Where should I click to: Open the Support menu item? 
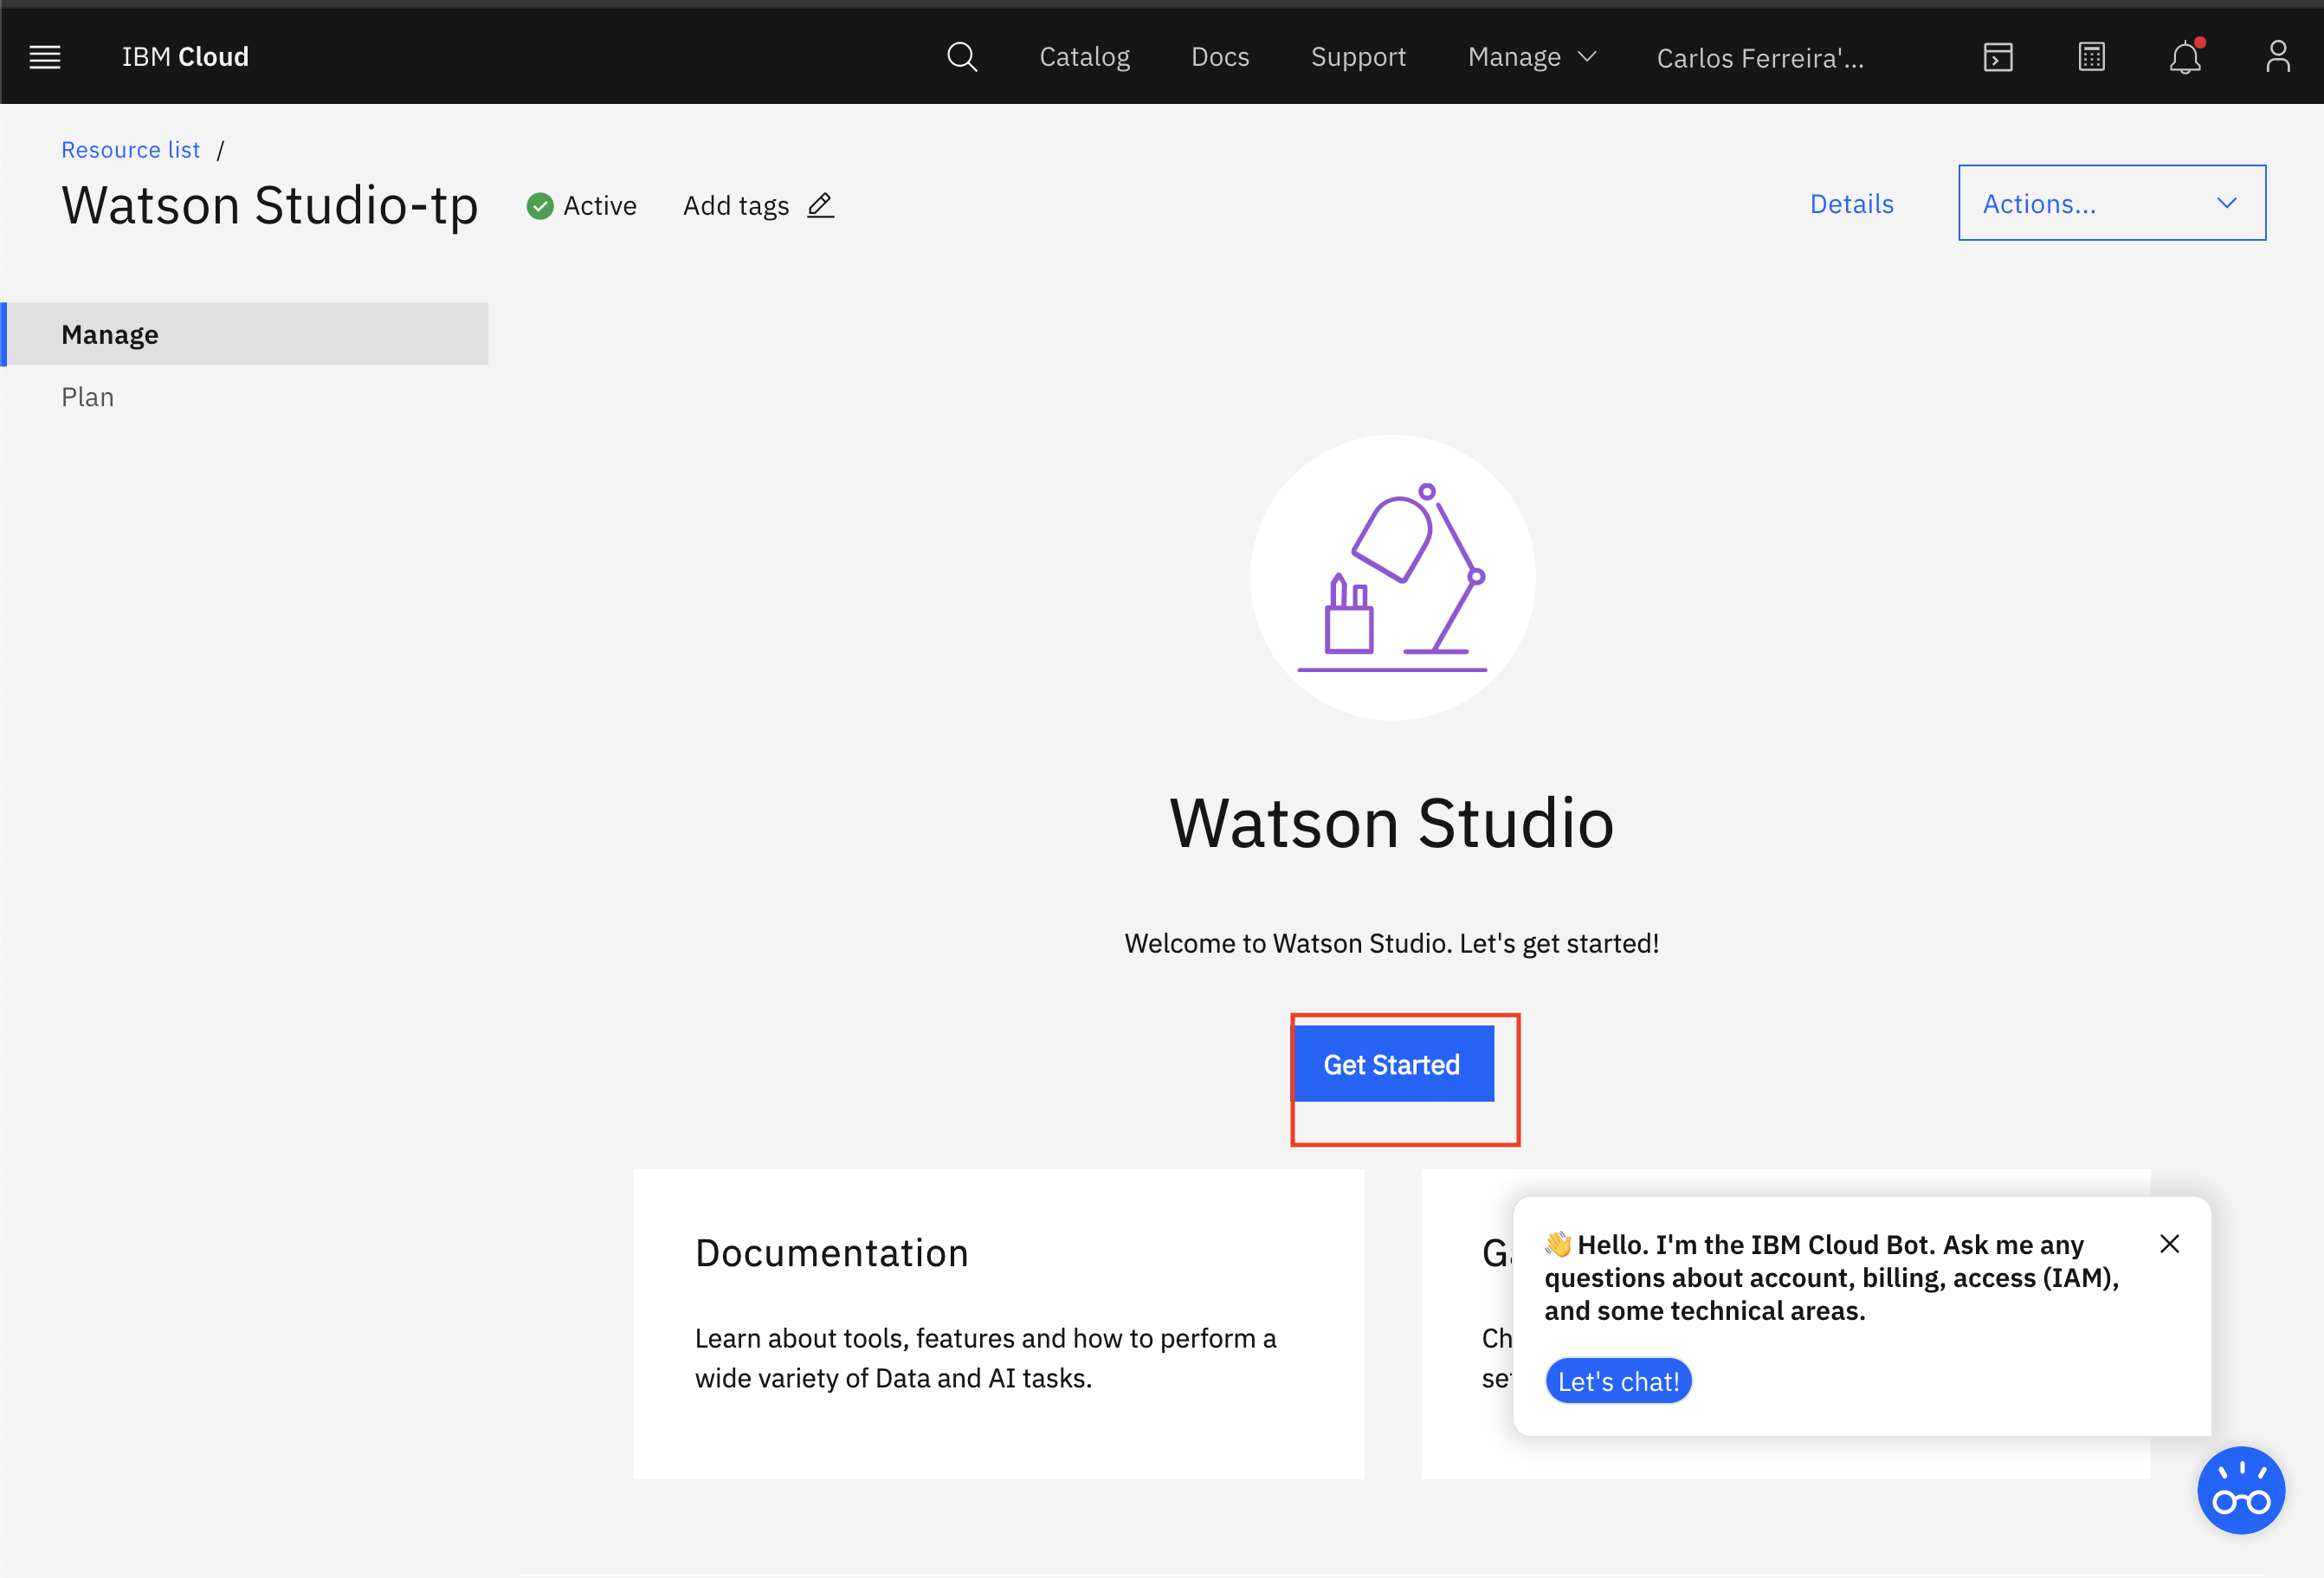click(1358, 57)
